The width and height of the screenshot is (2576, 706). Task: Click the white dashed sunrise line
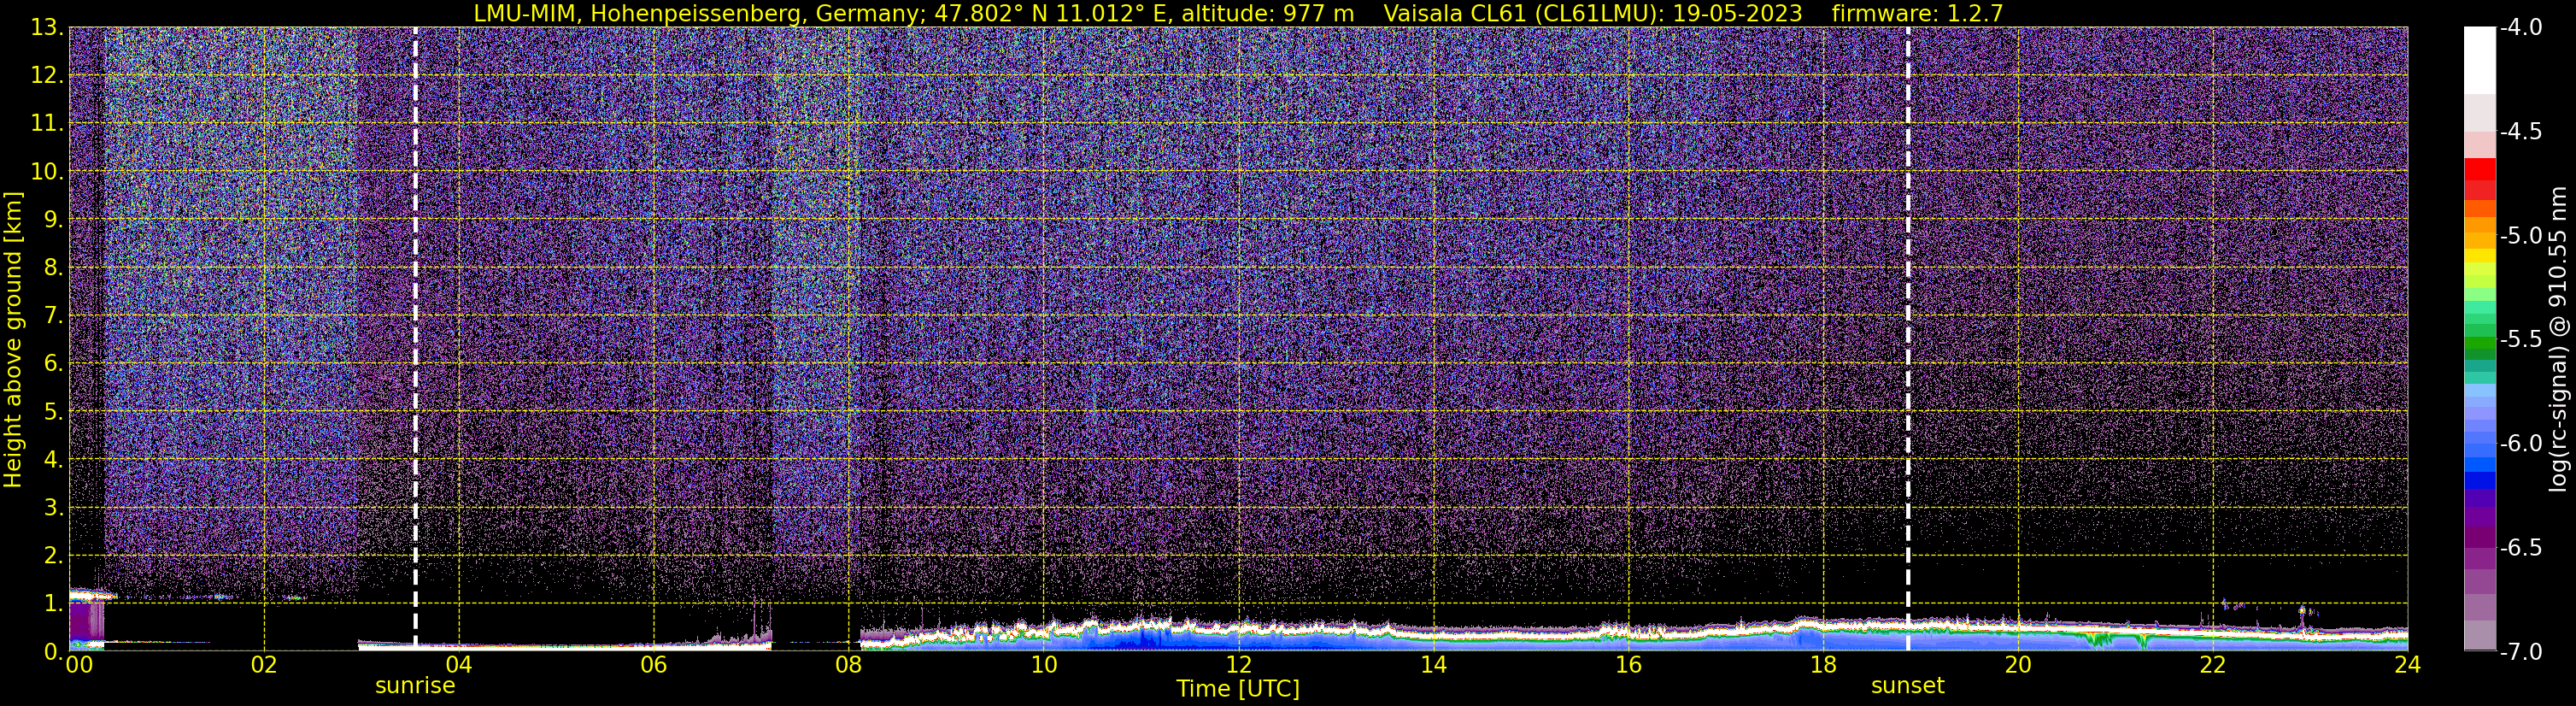pos(415,338)
